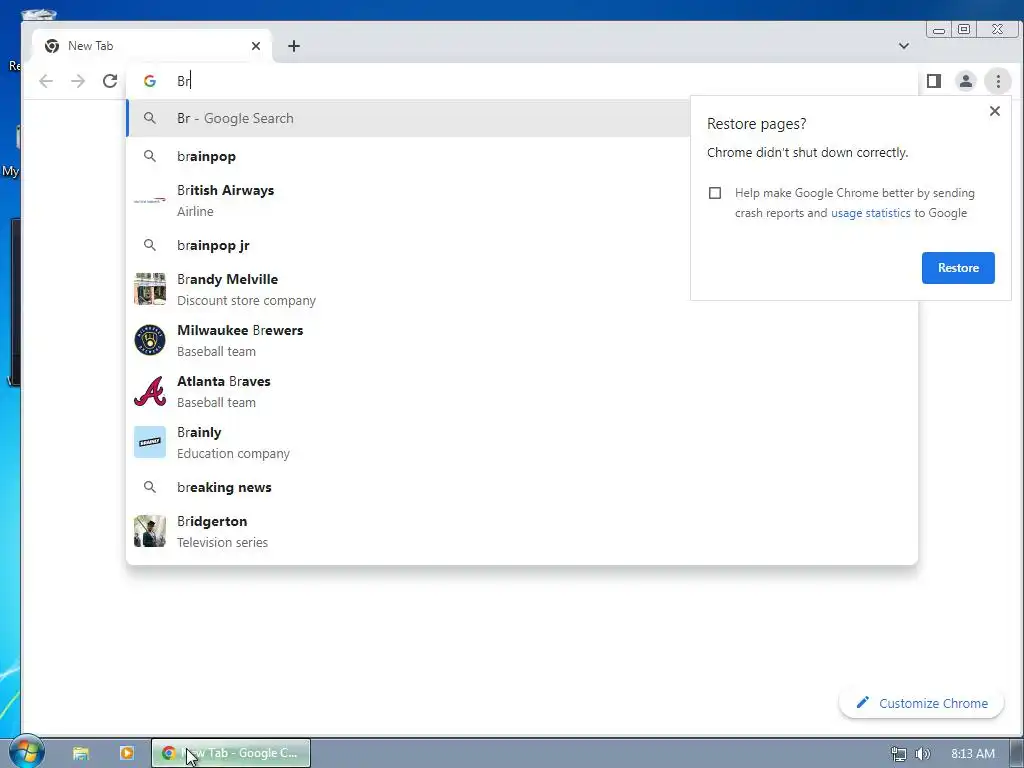Select the Brainly suggestion text
1024x768 pixels.
click(199, 432)
